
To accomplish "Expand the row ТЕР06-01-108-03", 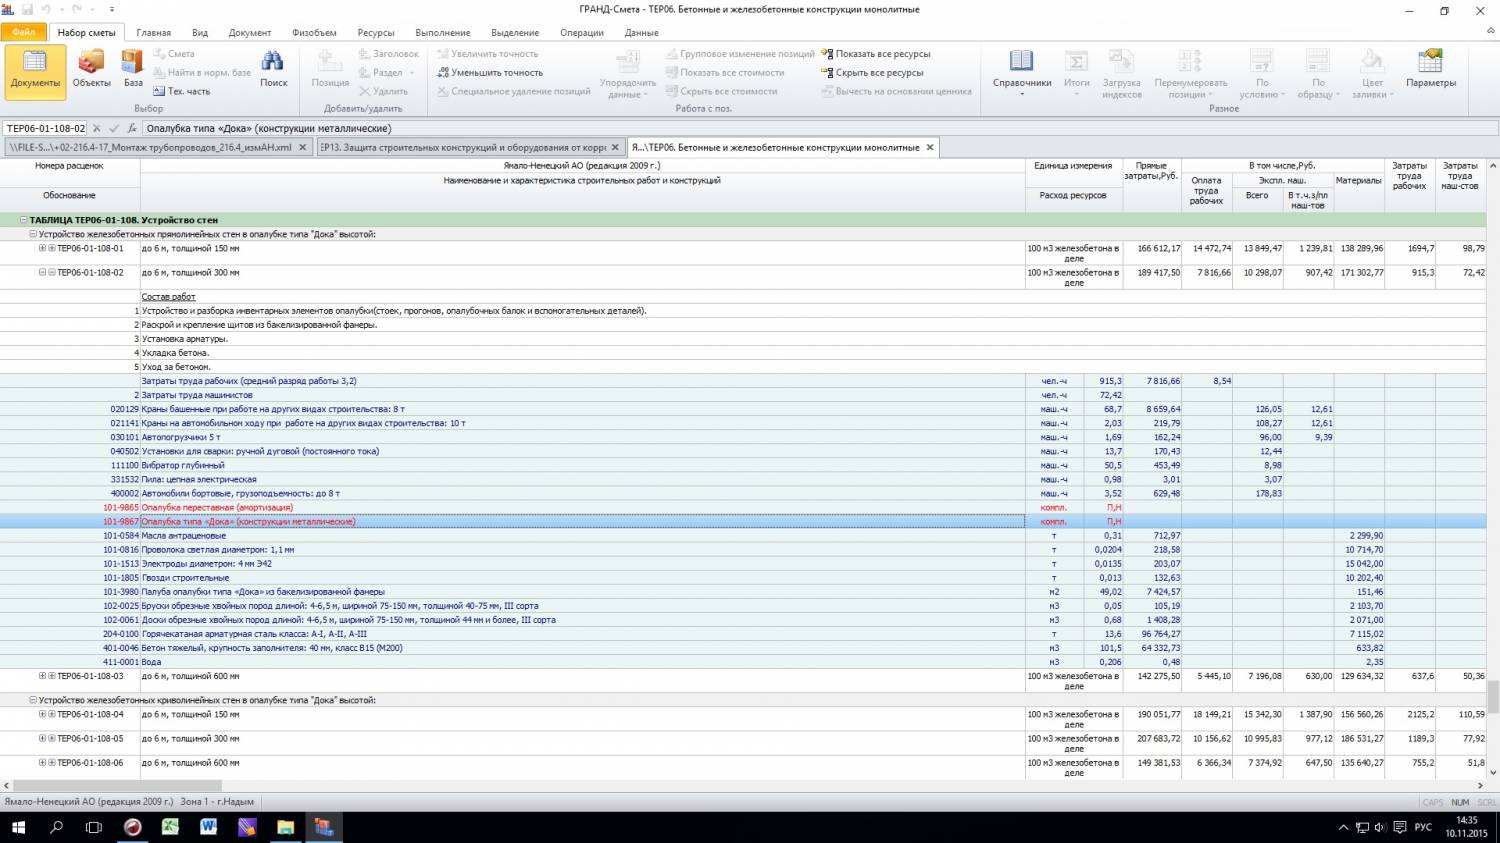I will (x=42, y=676).
